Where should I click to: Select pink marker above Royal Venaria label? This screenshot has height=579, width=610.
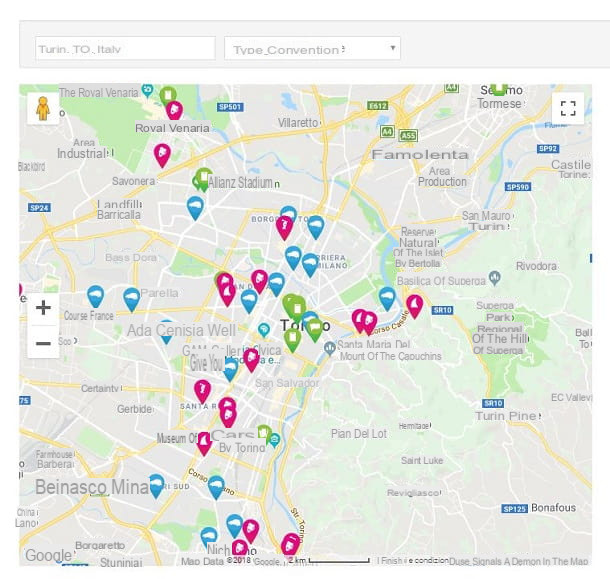coord(174,111)
